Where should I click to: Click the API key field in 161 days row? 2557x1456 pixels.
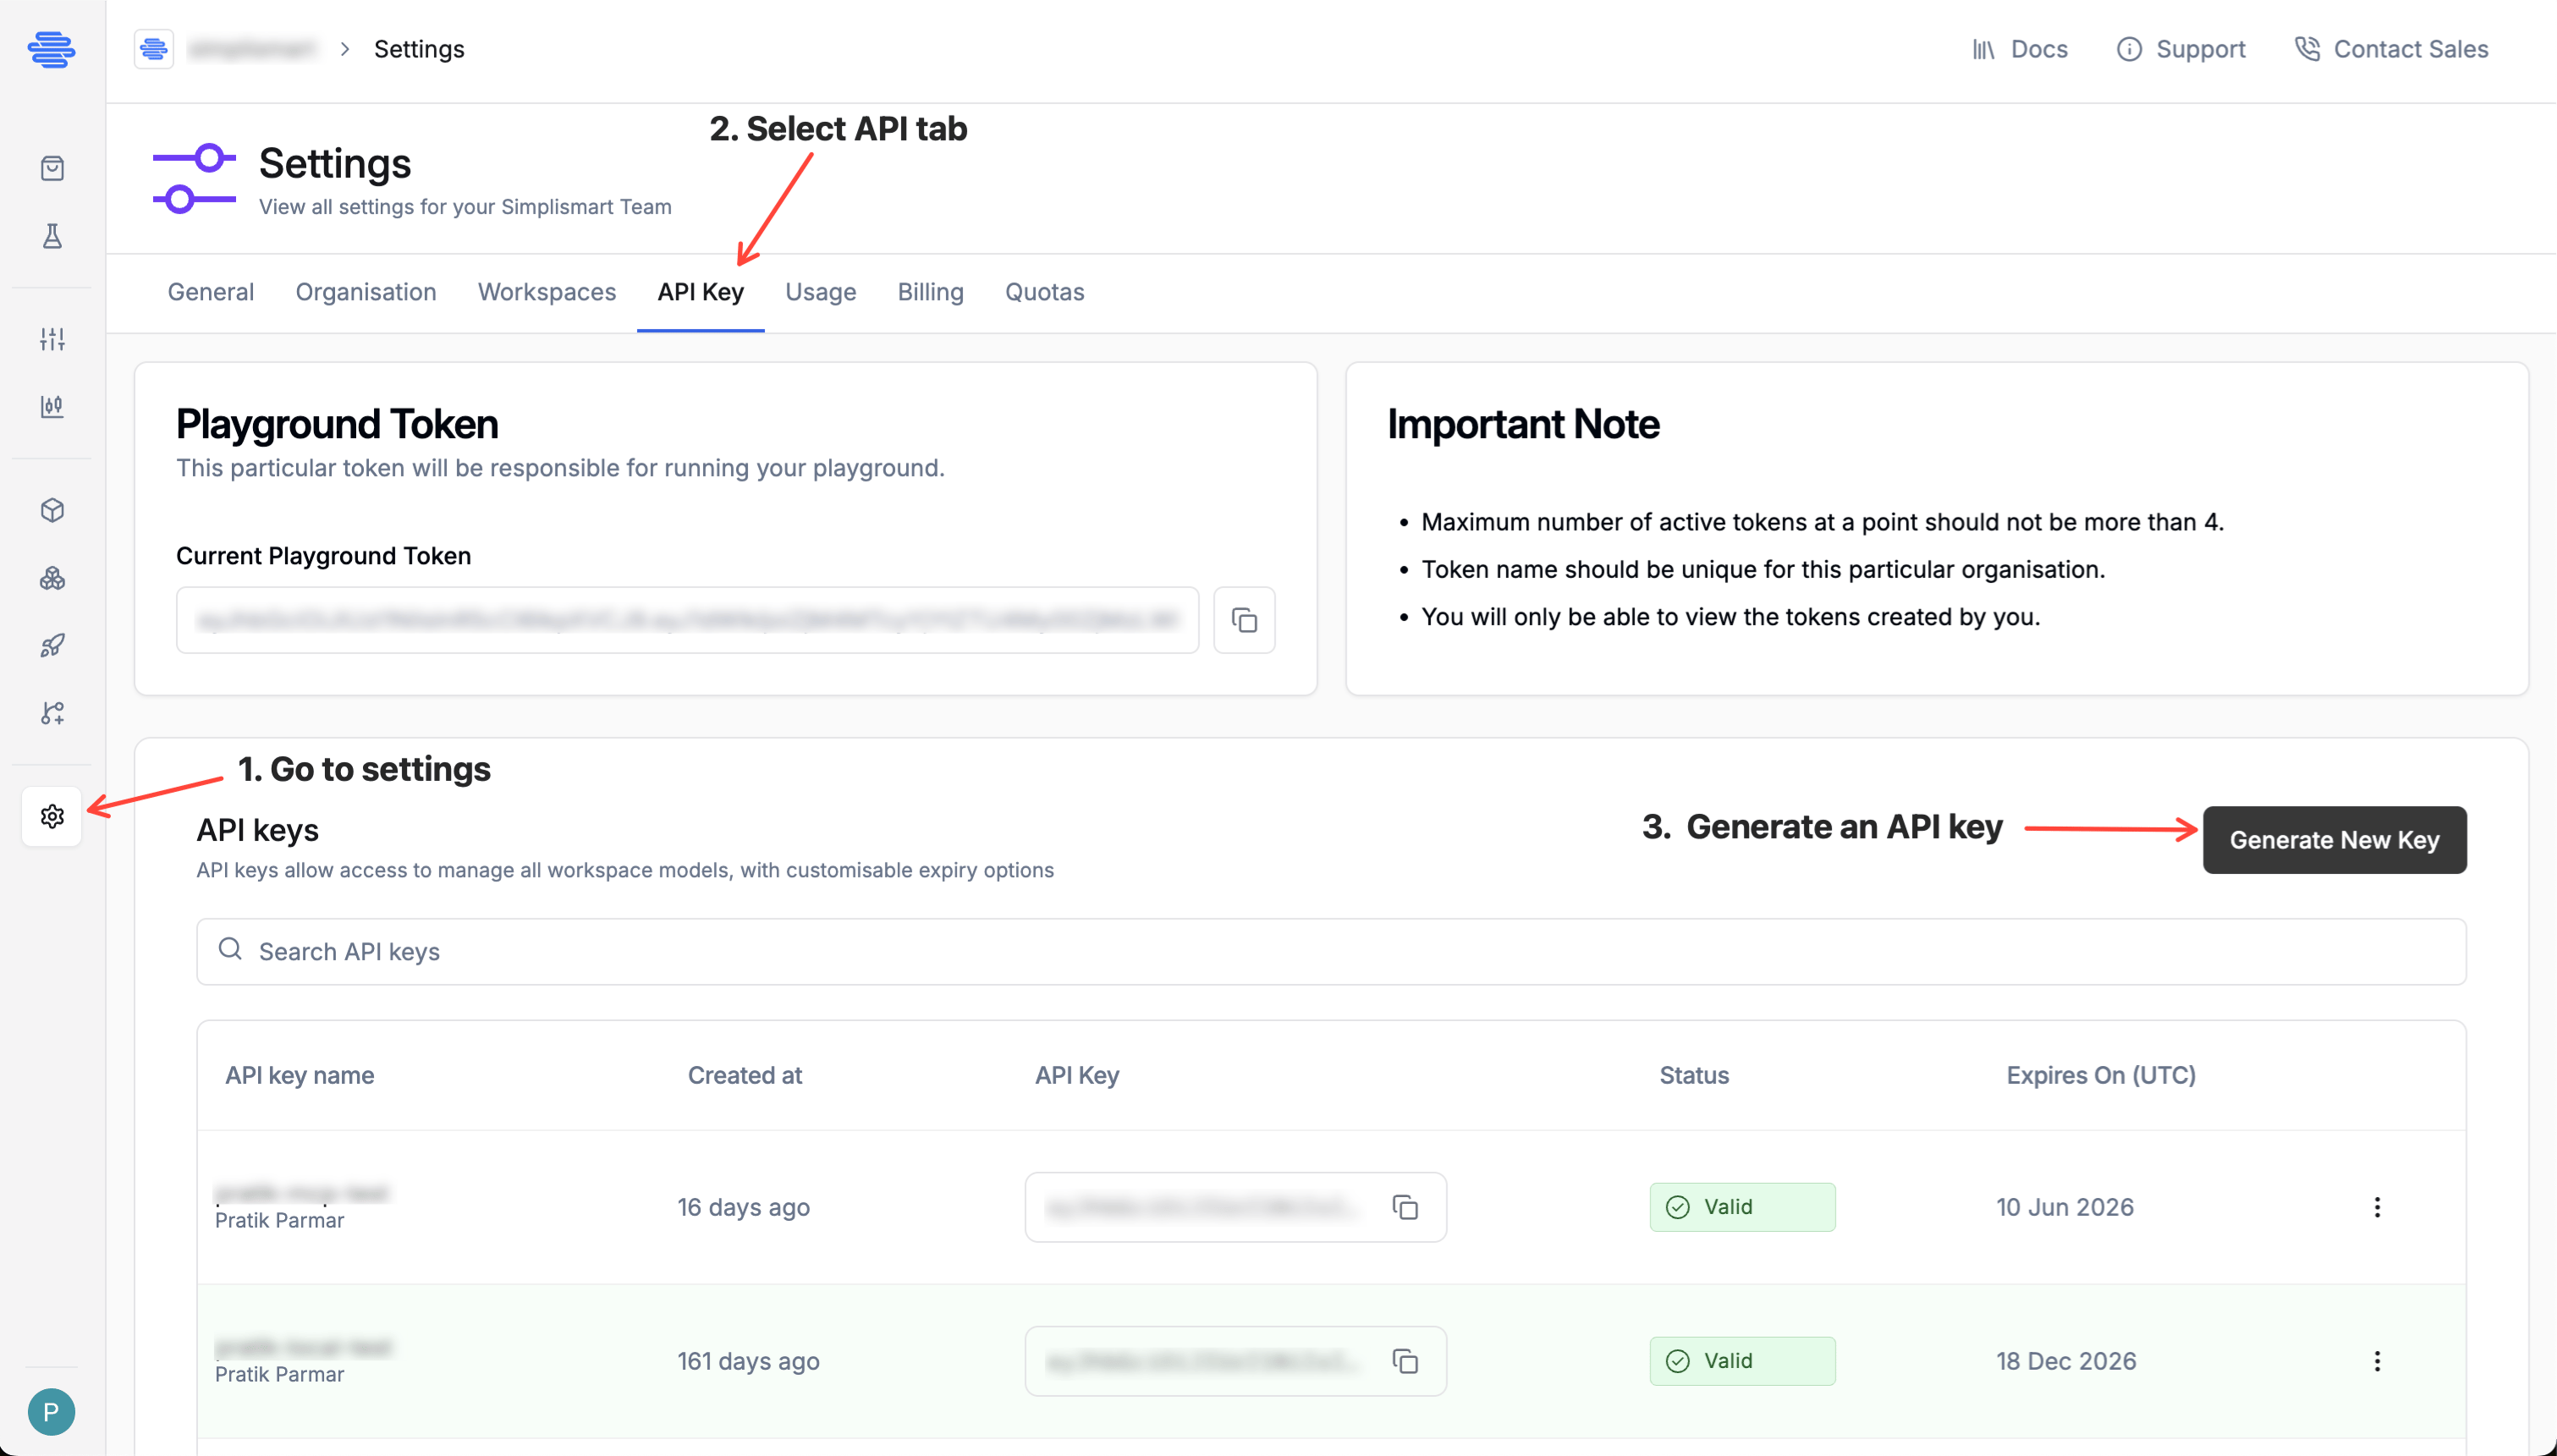(x=1236, y=1361)
